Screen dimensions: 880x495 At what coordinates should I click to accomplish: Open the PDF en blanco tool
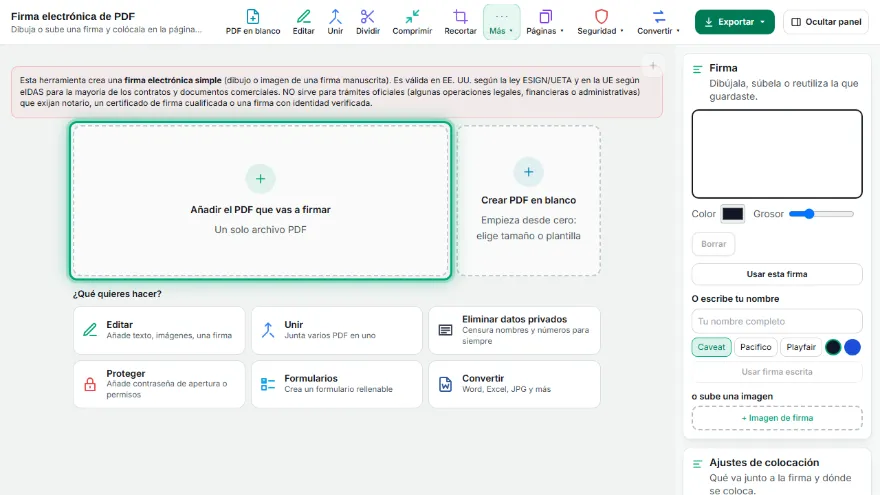[x=253, y=22]
